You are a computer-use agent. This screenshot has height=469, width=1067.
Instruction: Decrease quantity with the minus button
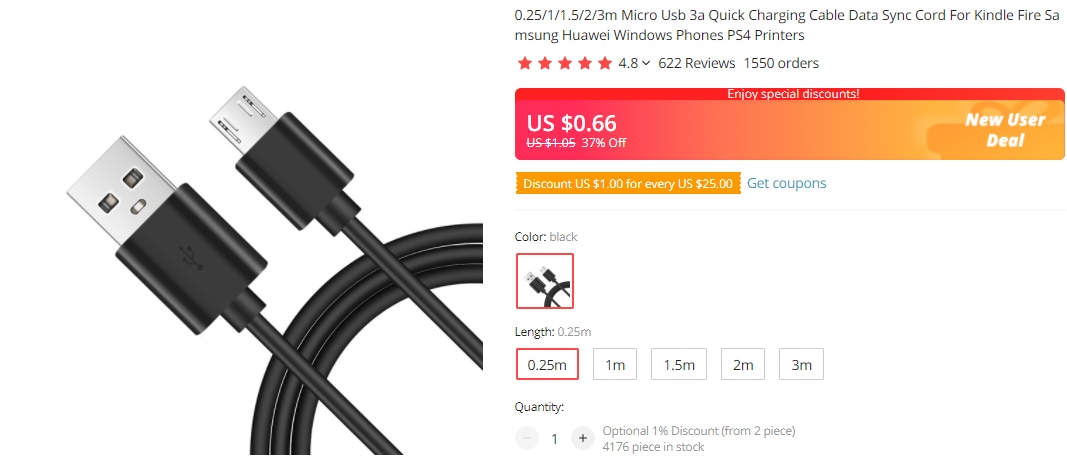pyautogui.click(x=527, y=438)
